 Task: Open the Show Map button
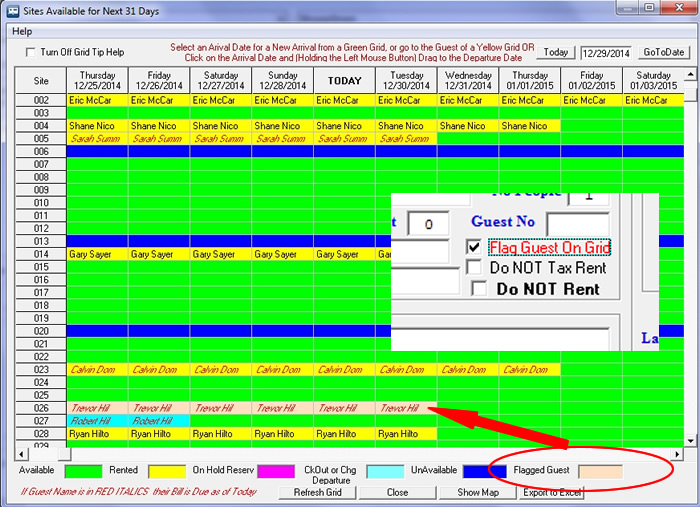pos(478,492)
